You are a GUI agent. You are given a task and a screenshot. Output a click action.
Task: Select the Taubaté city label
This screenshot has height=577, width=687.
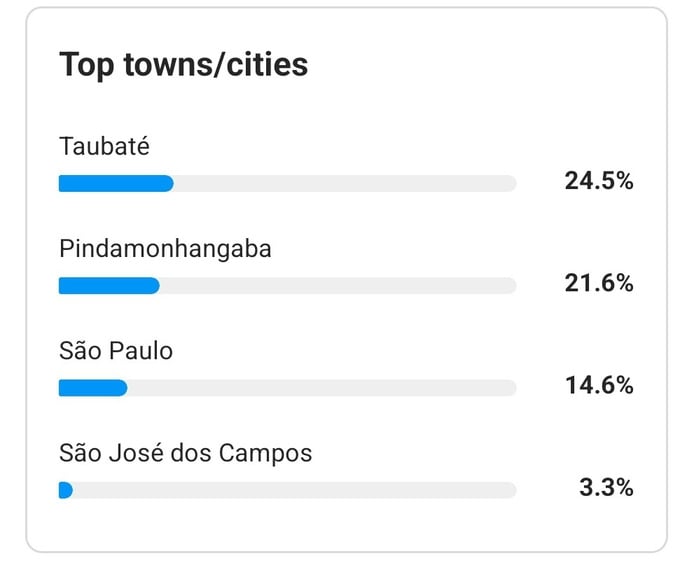104,146
